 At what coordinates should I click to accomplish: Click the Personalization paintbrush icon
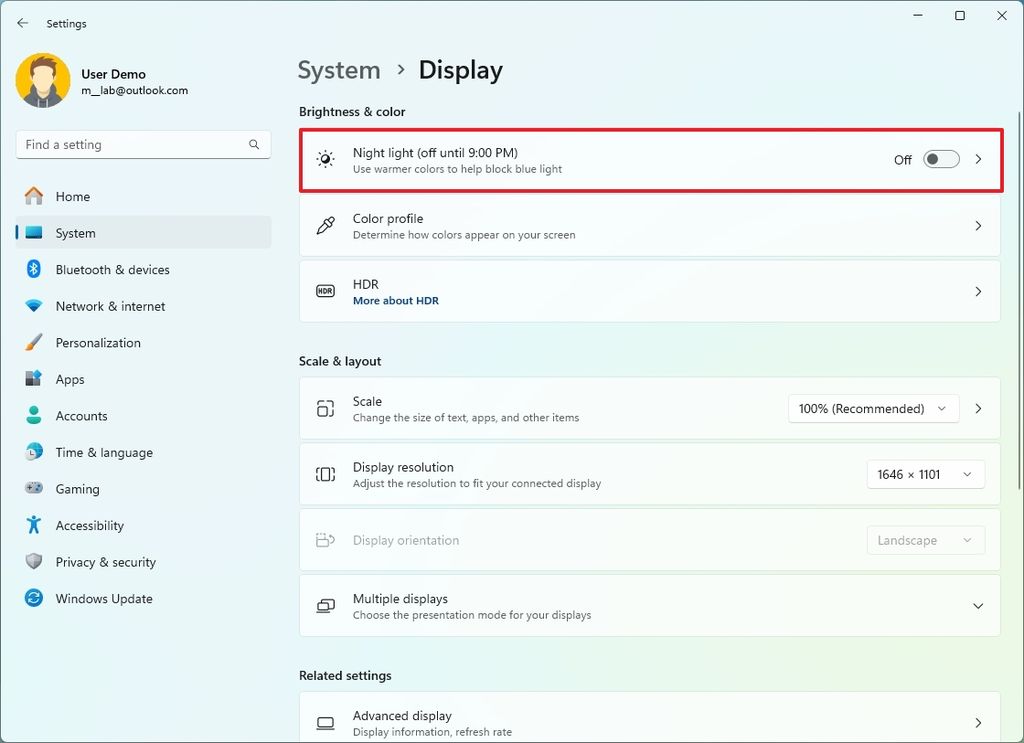pos(34,342)
